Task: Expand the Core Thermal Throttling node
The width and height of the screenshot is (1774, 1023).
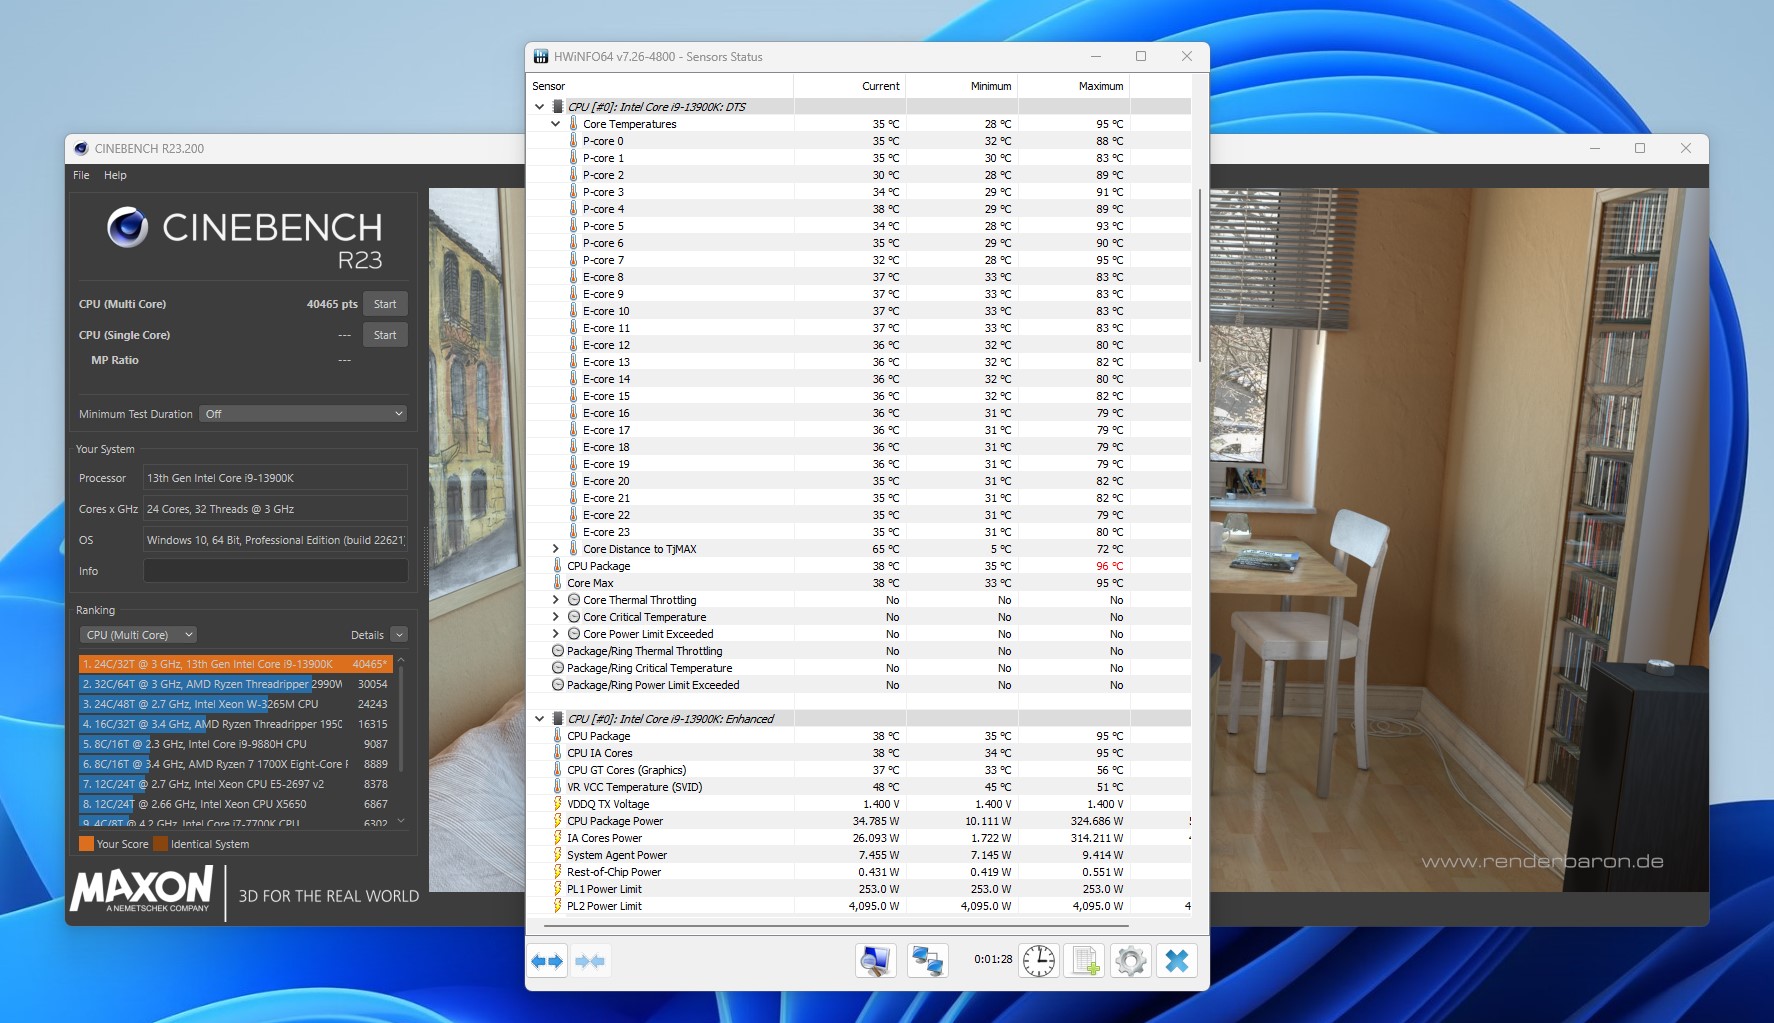Action: click(556, 600)
